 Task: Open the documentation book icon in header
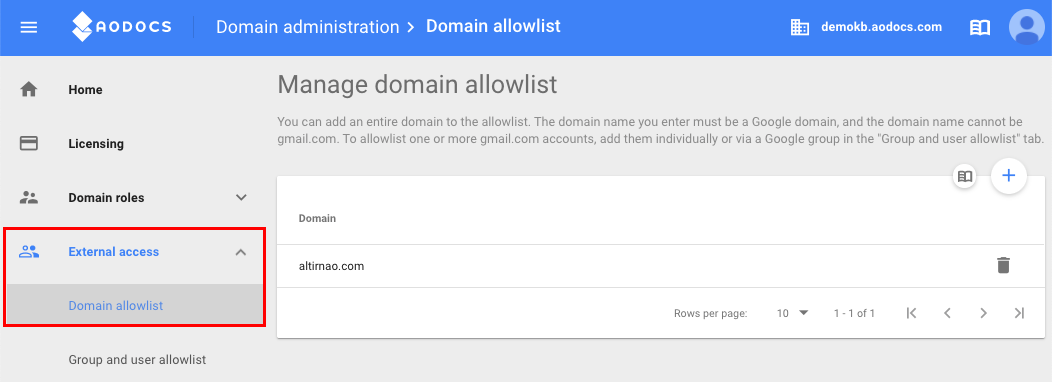point(980,28)
